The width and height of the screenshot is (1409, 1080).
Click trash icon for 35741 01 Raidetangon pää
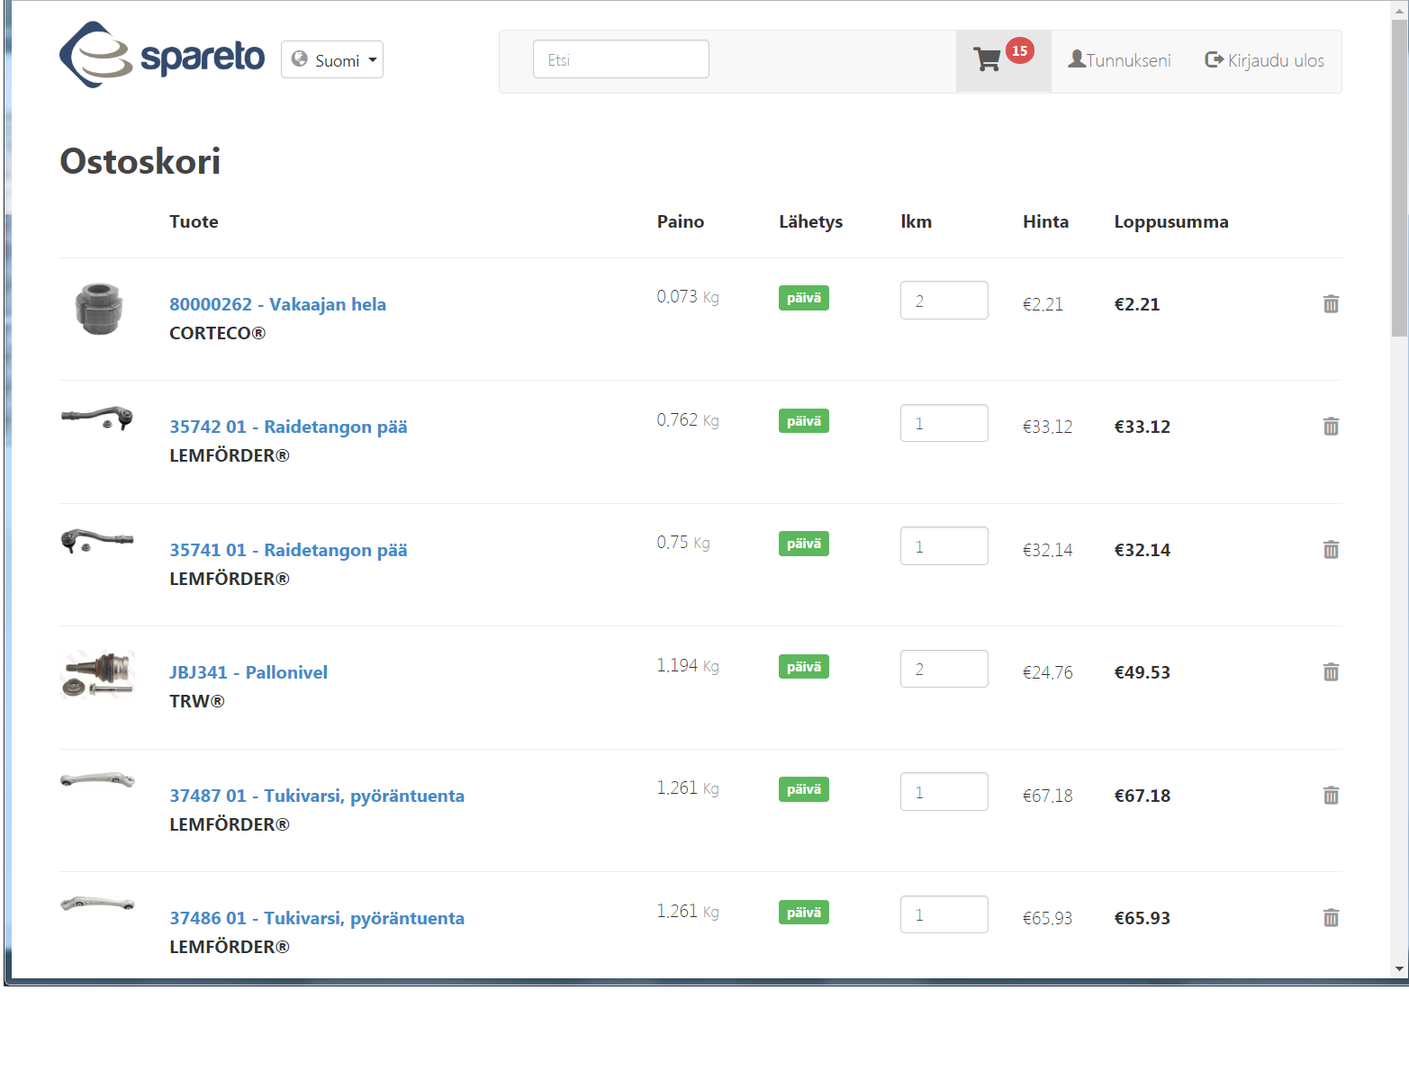click(x=1330, y=550)
